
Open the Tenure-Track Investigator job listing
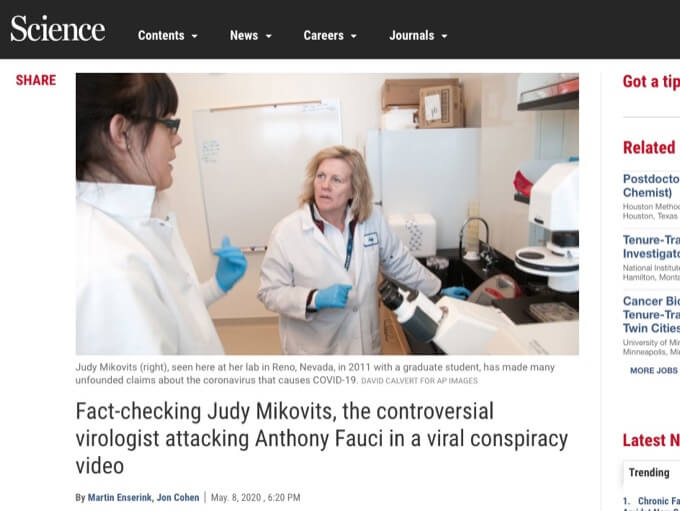point(651,247)
